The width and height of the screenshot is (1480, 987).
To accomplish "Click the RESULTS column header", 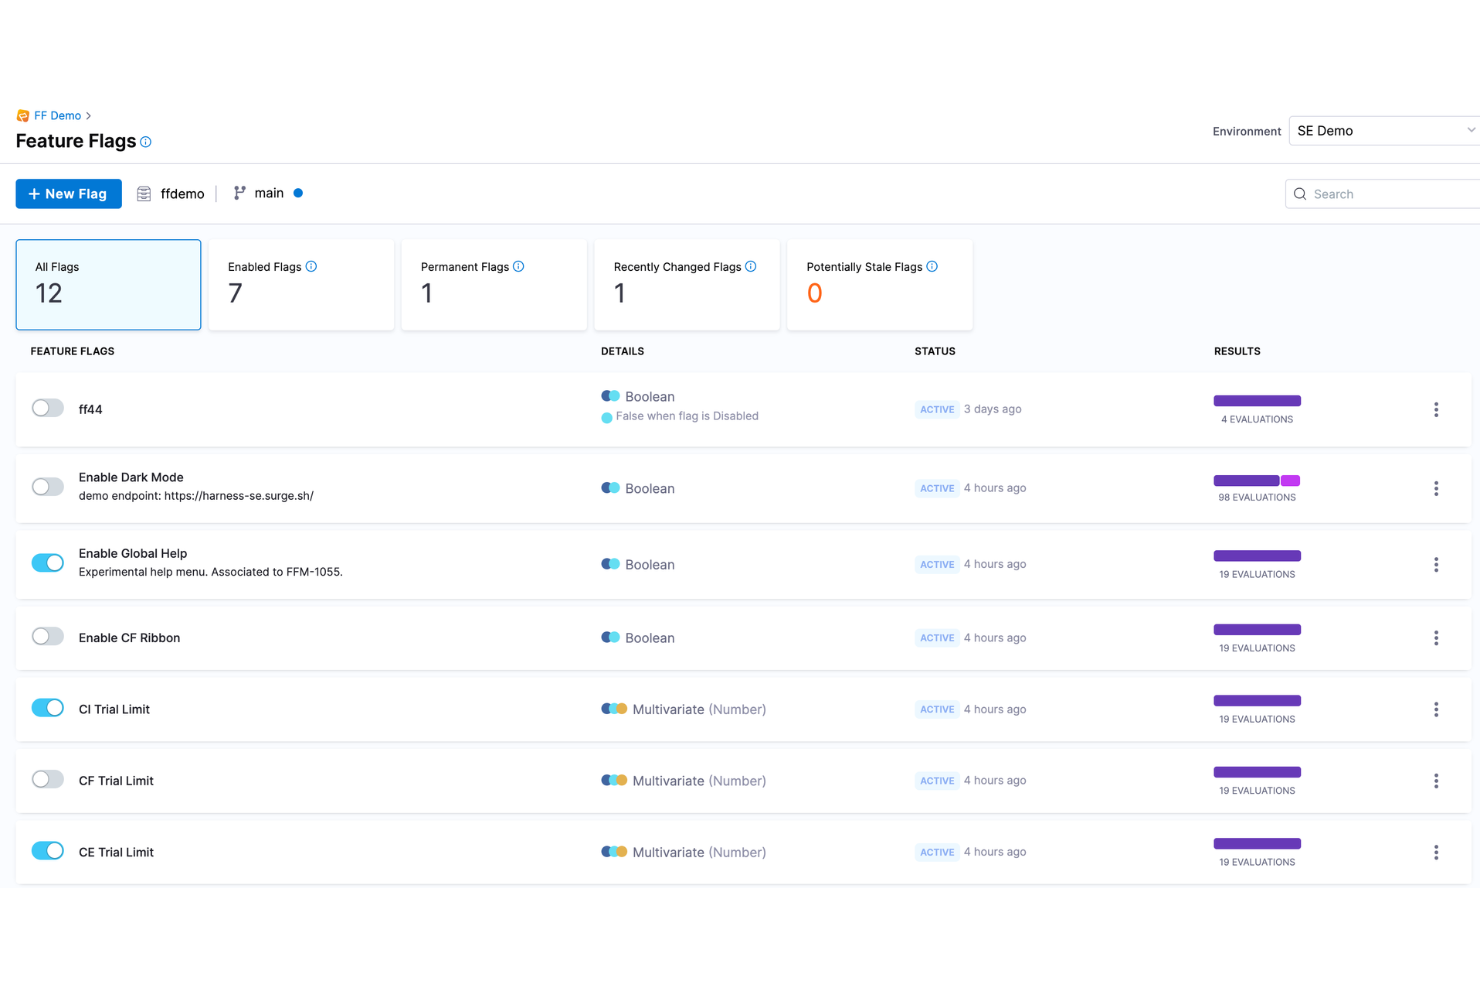I will coord(1237,351).
